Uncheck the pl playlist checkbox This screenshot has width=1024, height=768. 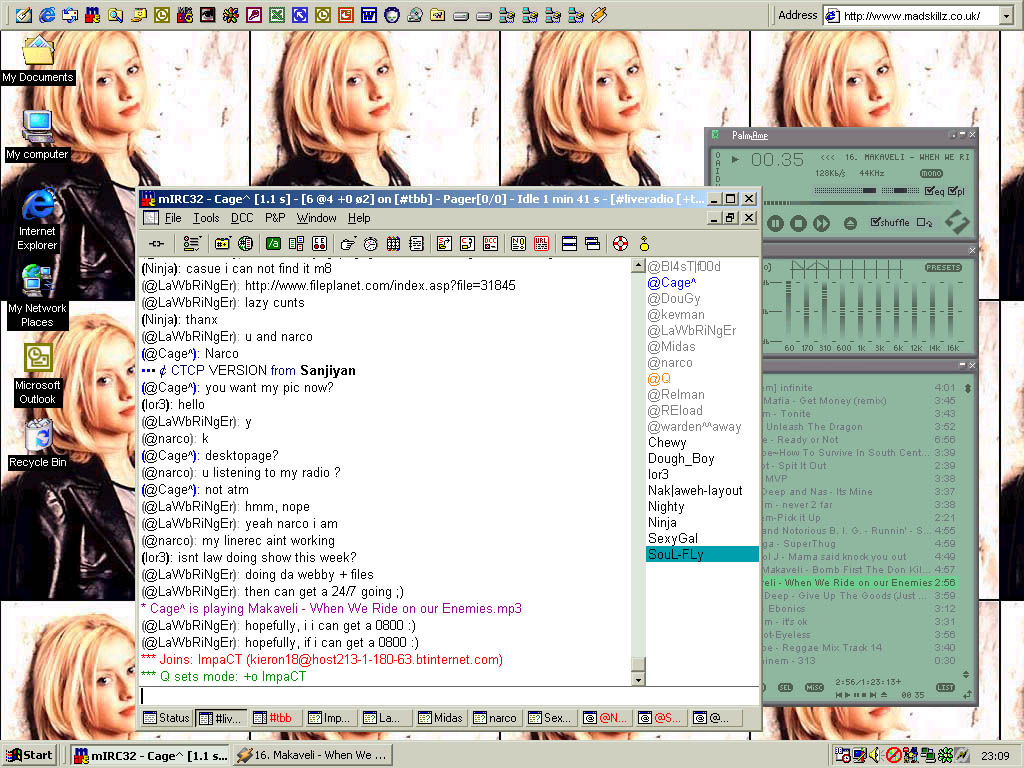coord(951,191)
